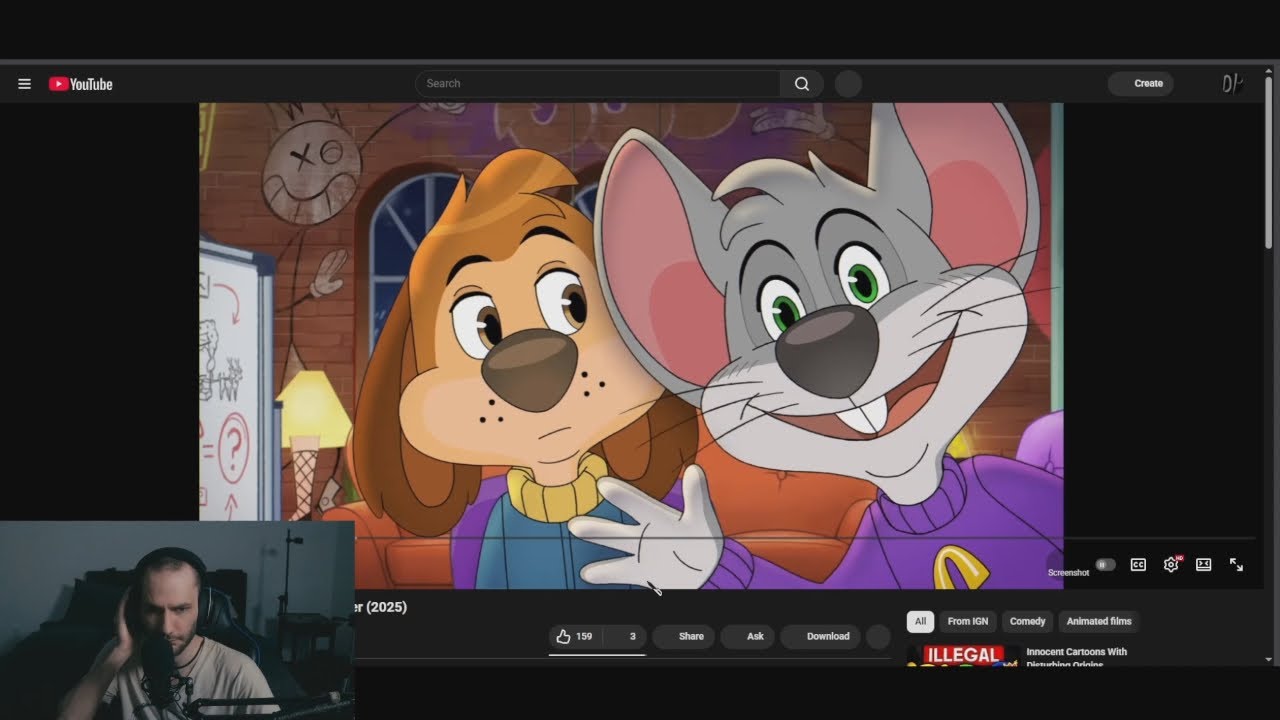1280x720 pixels.
Task: Open the YouTube hamburger guide menu
Action: [x=25, y=84]
